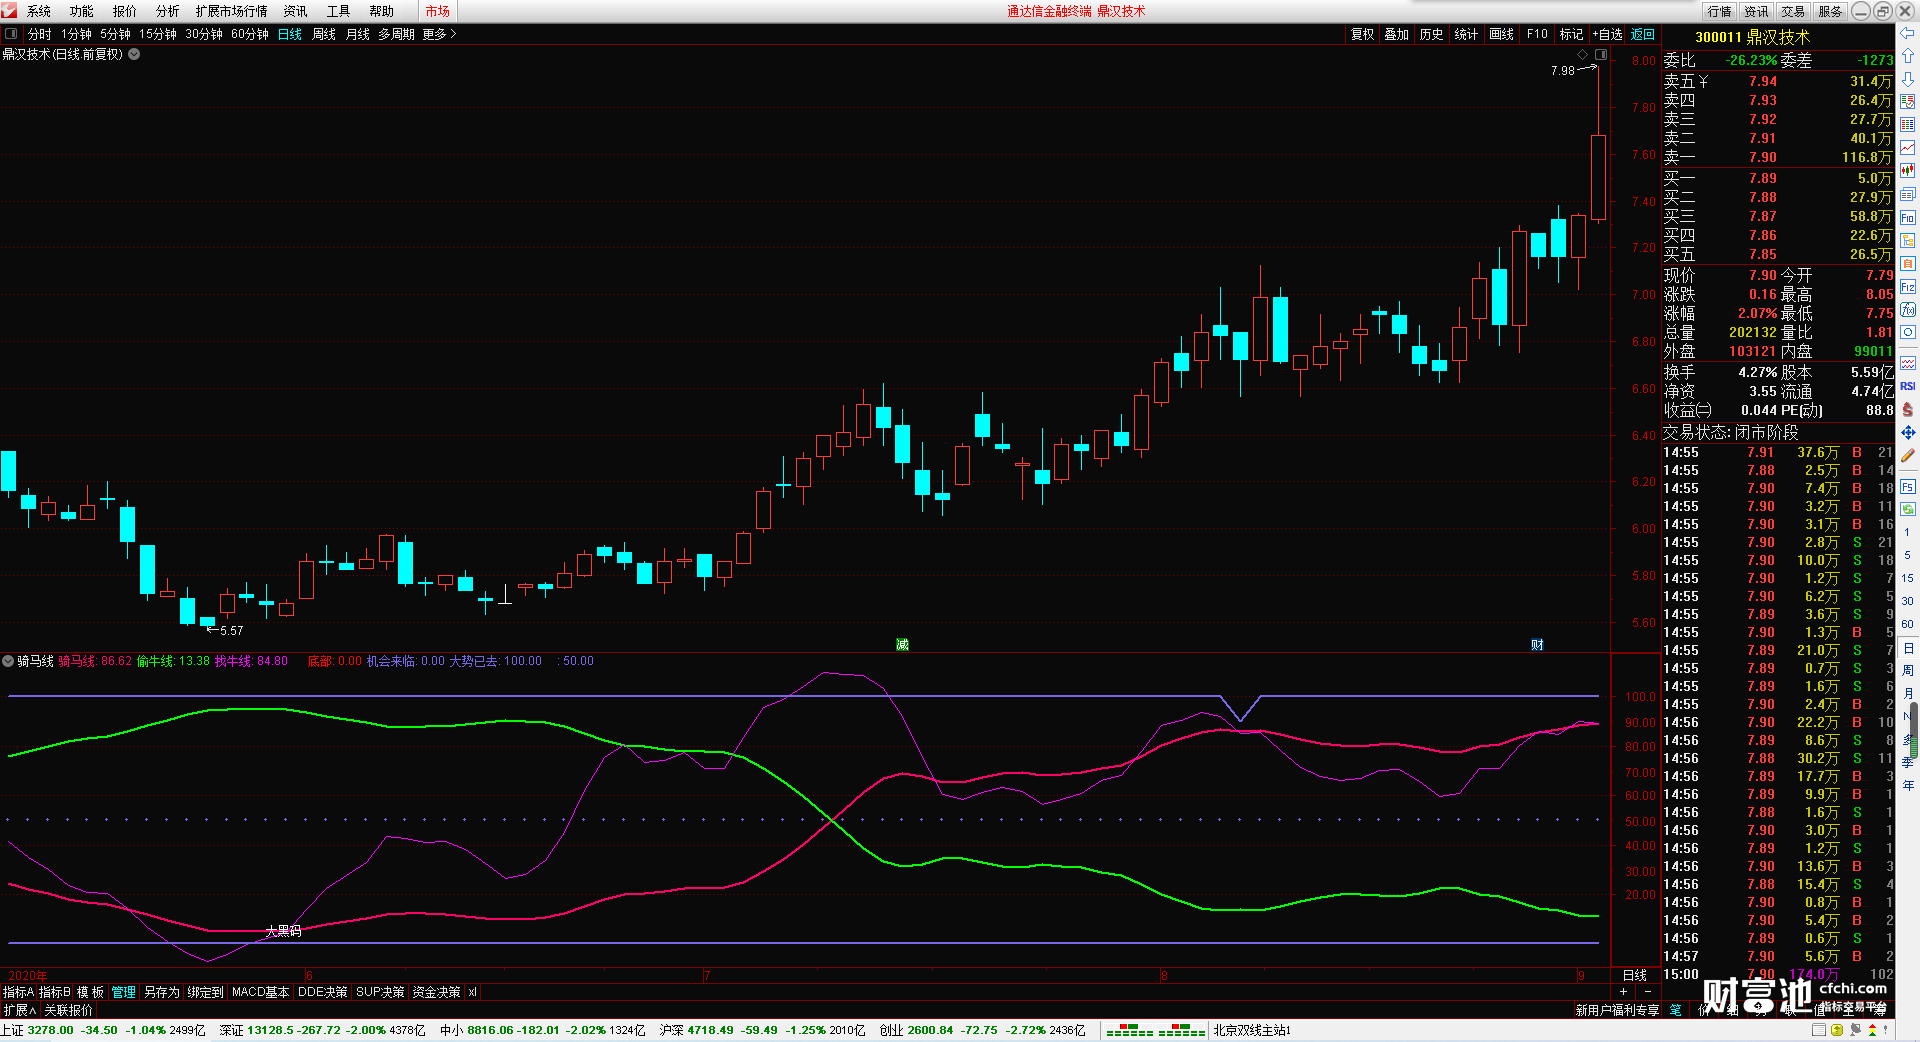Click the 叠加 button

point(1397,34)
